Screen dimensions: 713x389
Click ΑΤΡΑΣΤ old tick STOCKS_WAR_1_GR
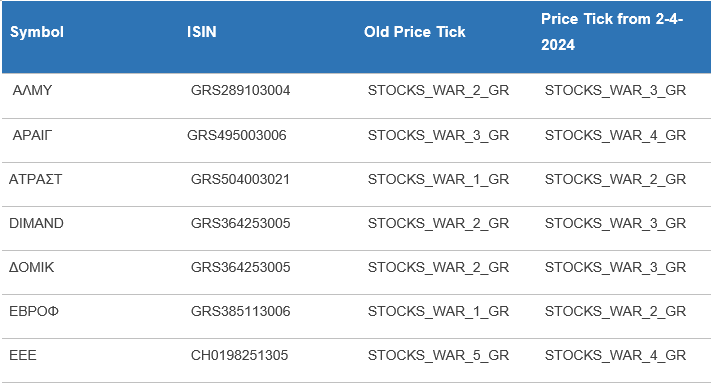[438, 179]
